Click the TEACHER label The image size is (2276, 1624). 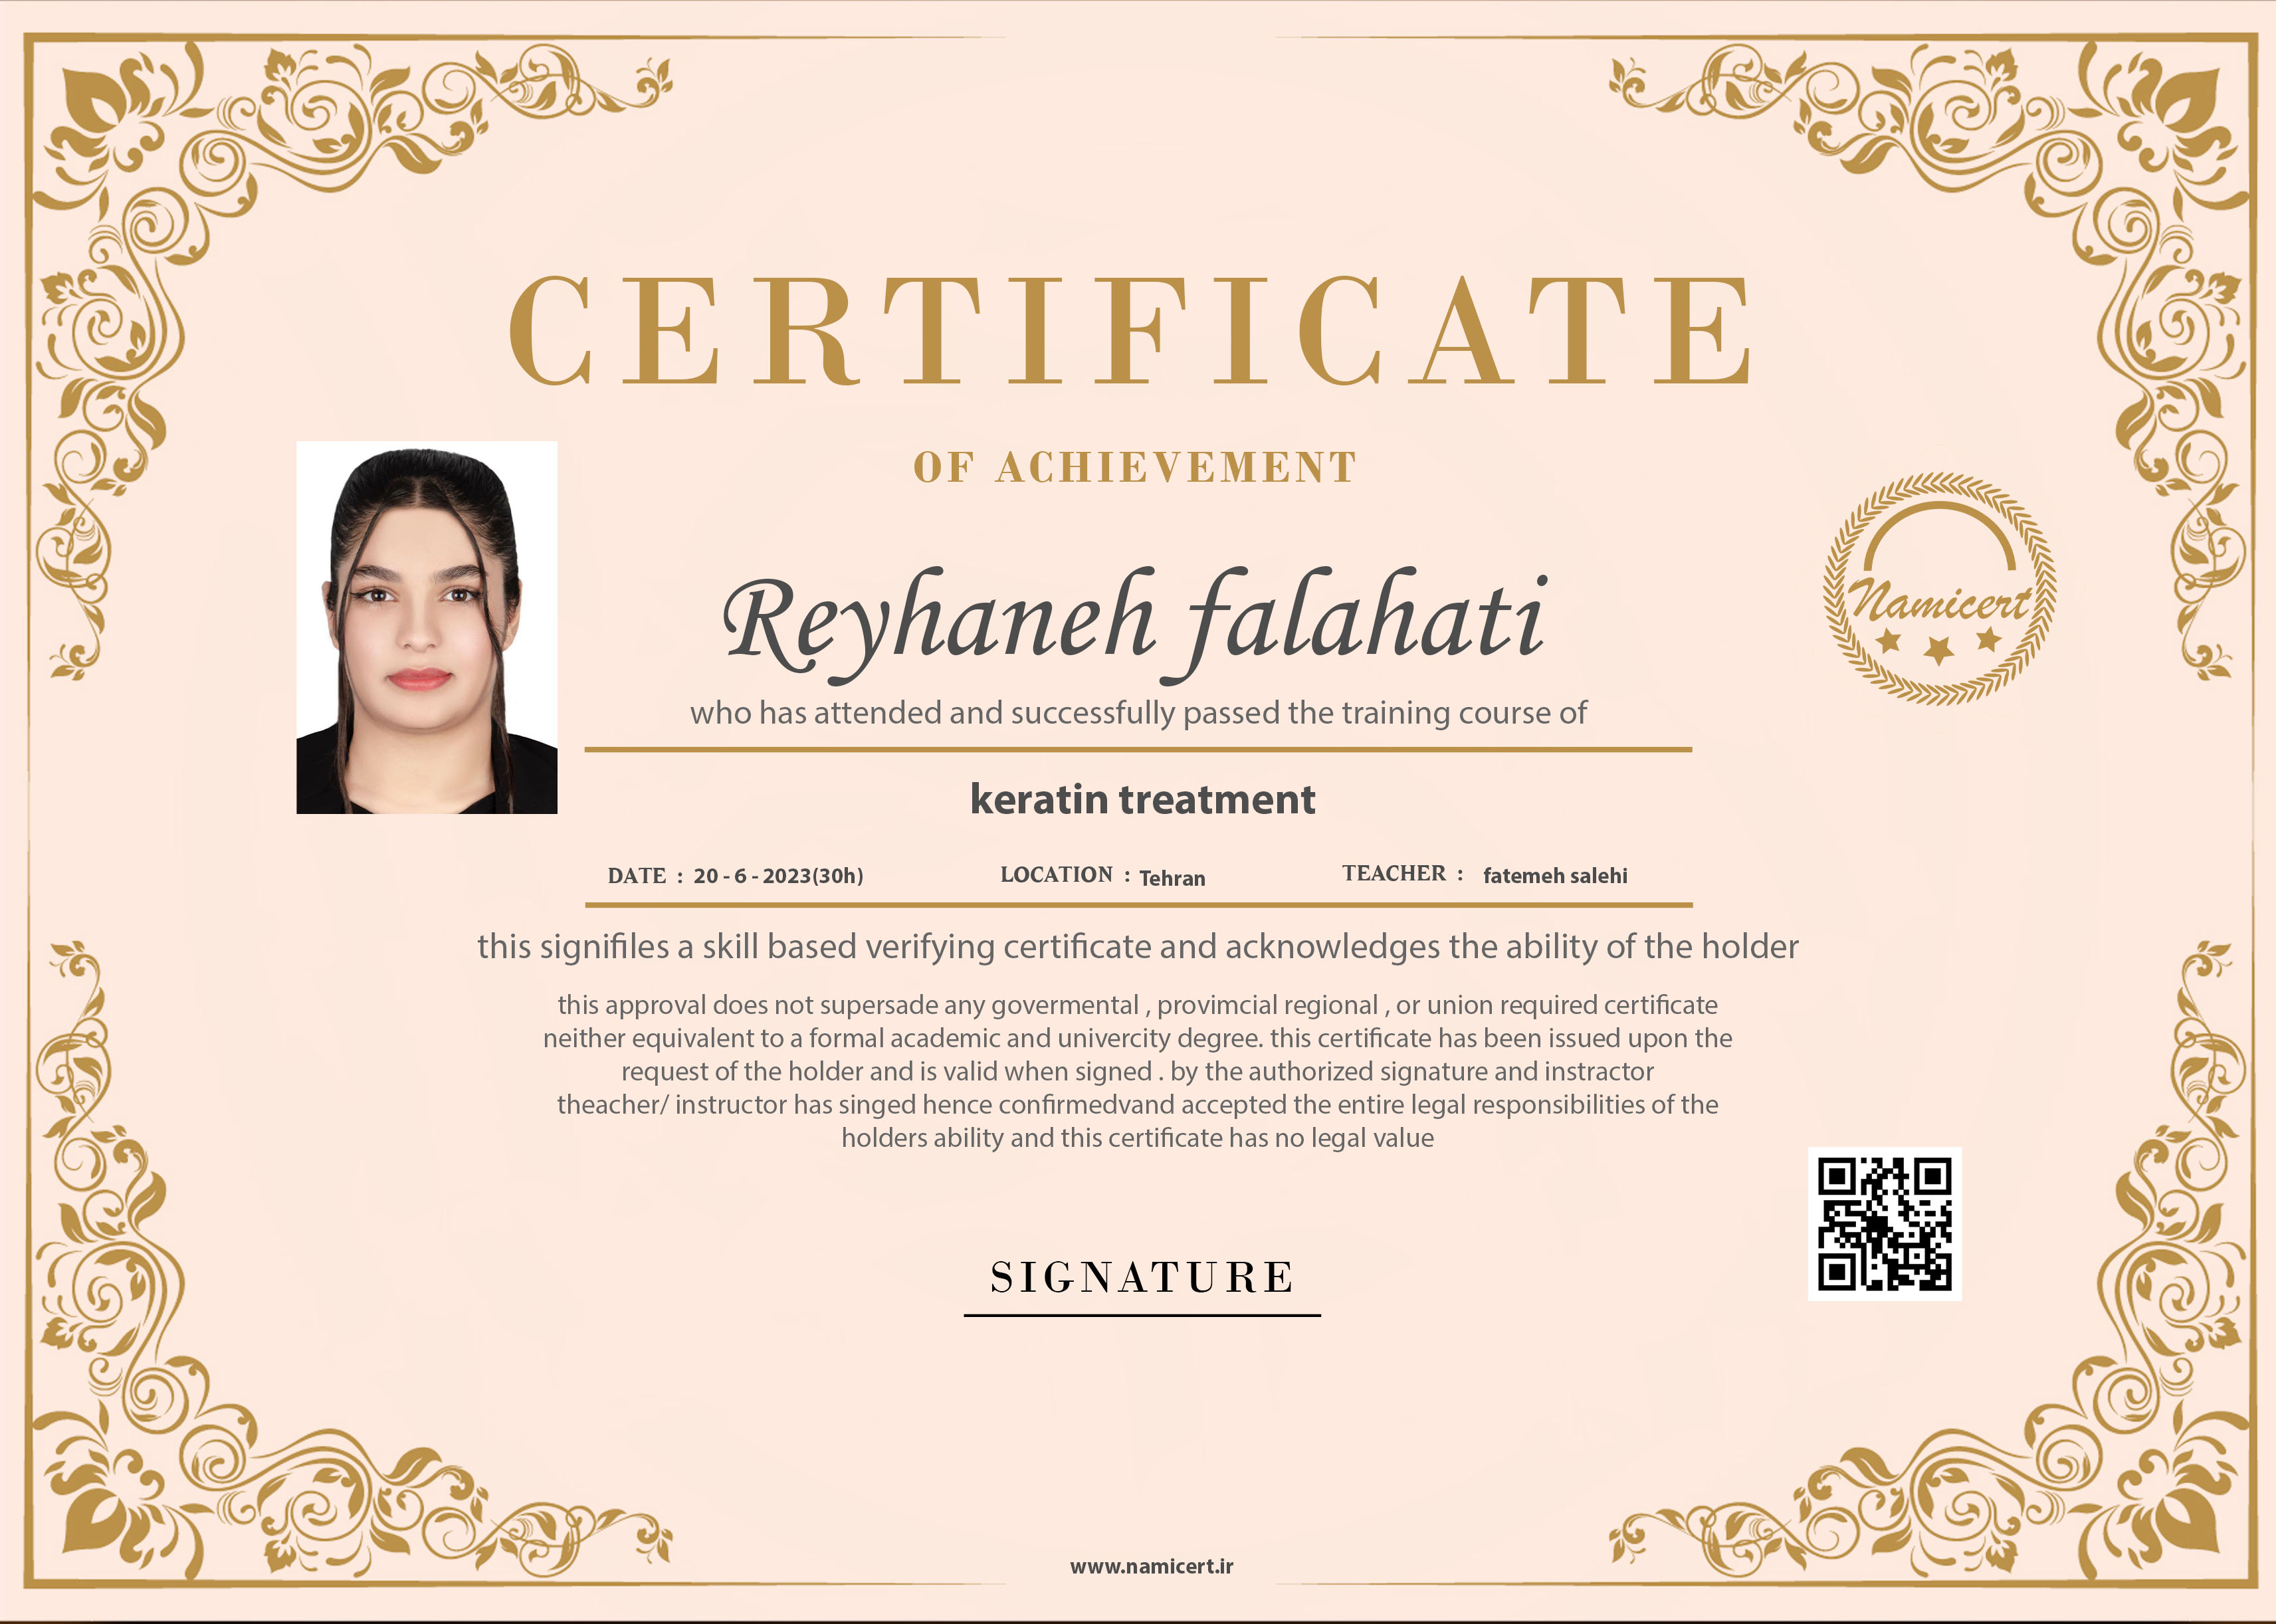[1394, 873]
